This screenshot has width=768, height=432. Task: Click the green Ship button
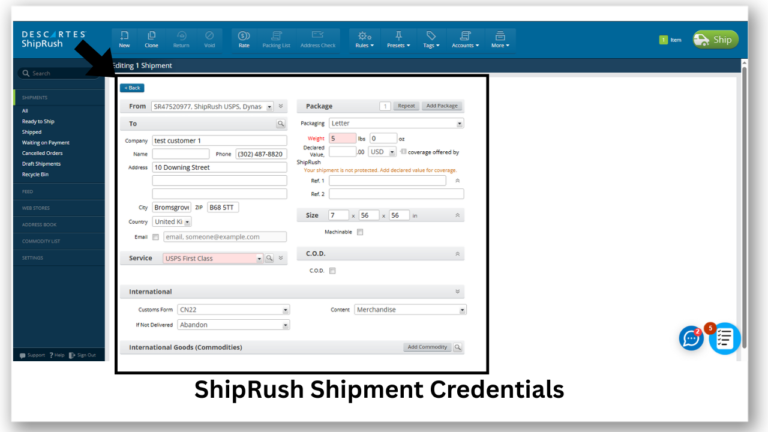tap(716, 40)
